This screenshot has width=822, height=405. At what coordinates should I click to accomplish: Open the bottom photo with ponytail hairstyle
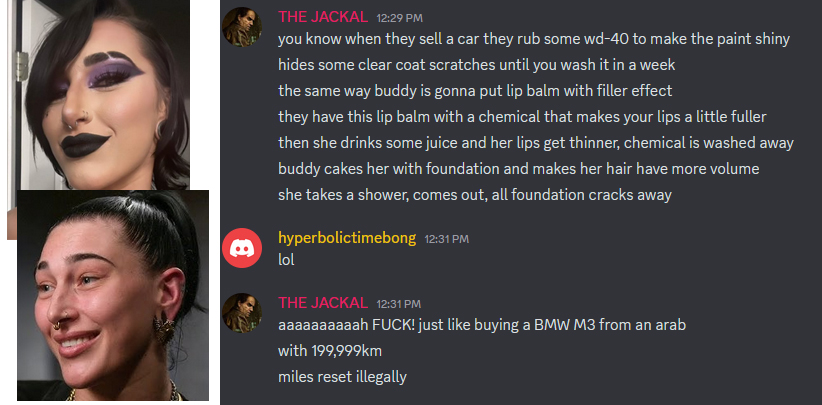pos(113,295)
